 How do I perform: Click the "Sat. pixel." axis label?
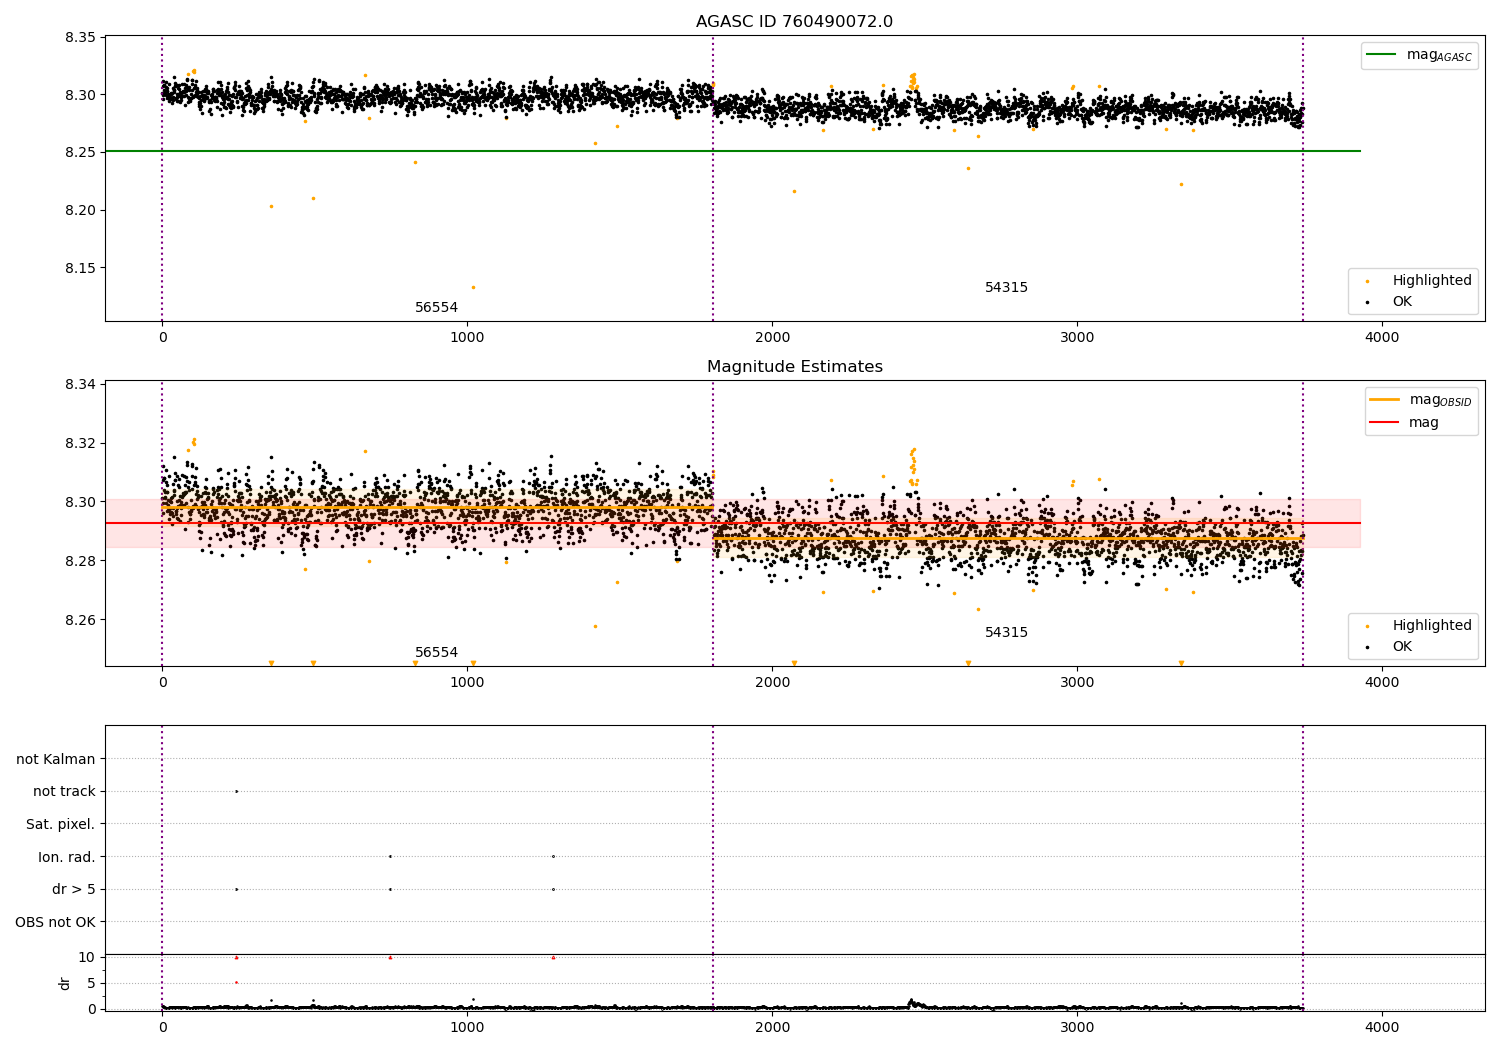[x=61, y=824]
